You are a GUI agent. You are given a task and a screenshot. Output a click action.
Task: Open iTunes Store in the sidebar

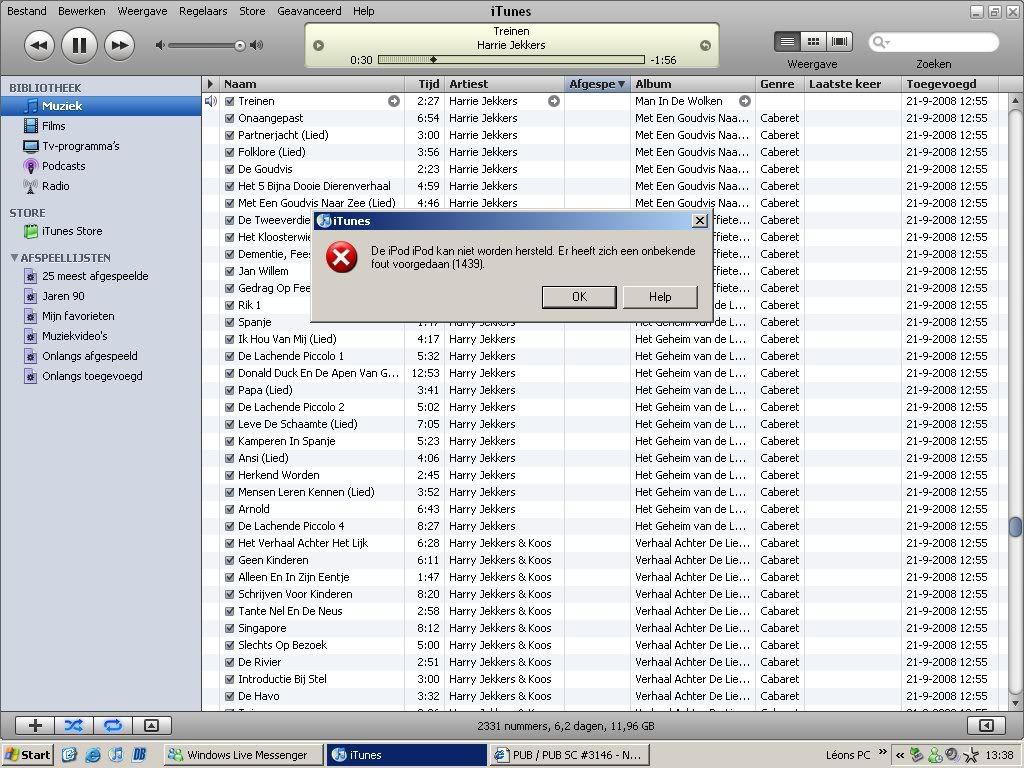(x=71, y=231)
